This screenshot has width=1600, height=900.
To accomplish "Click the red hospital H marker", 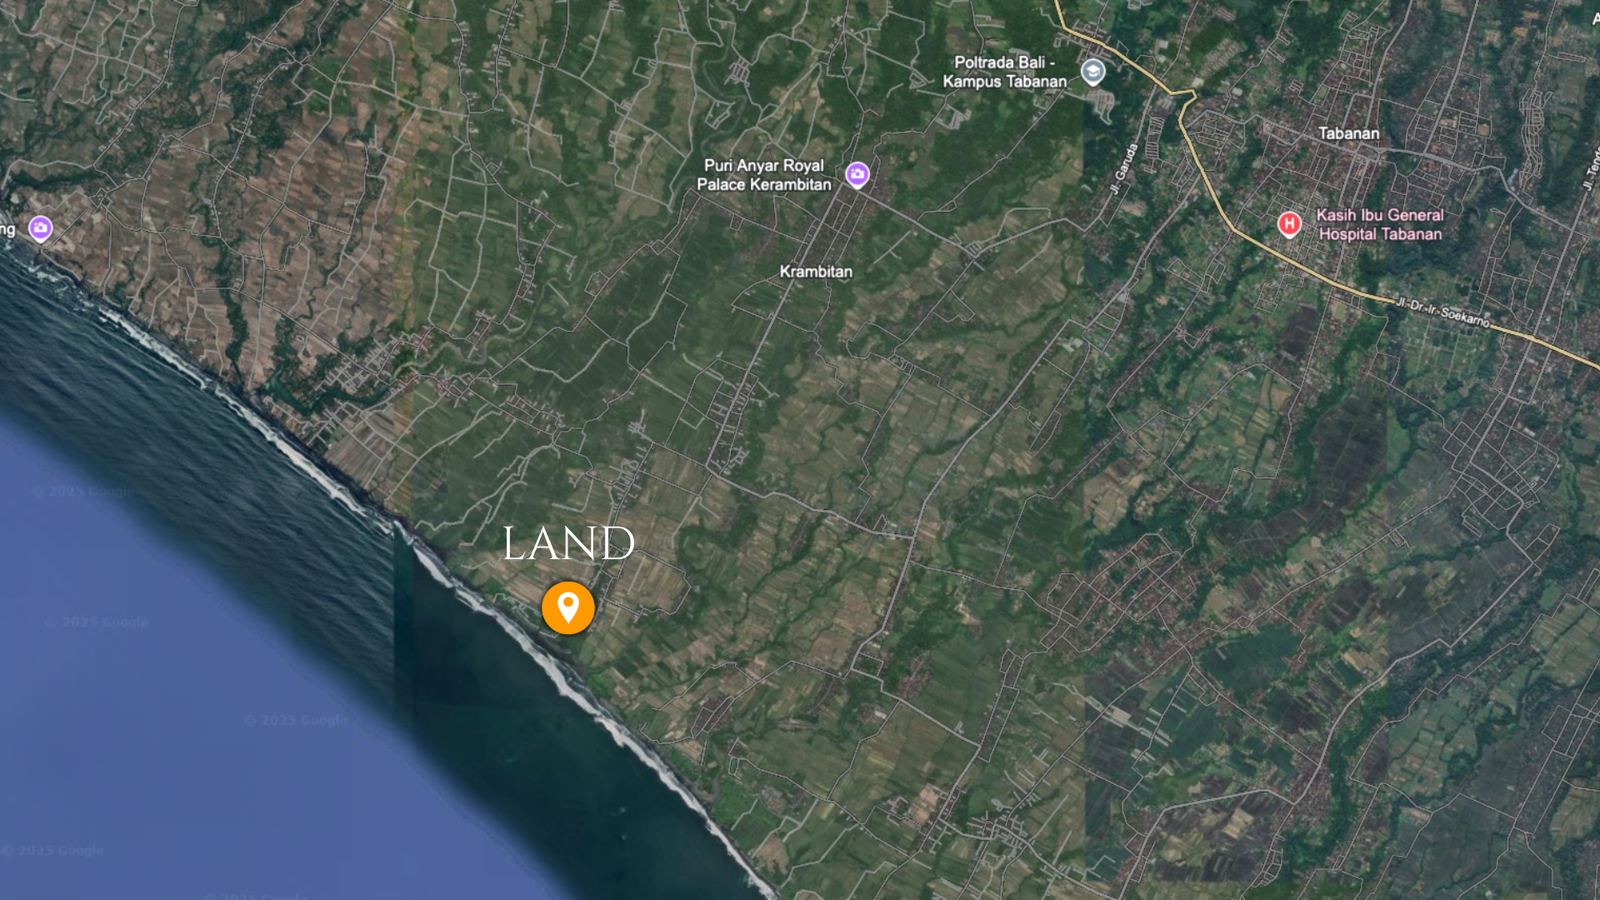I will pyautogui.click(x=1290, y=224).
